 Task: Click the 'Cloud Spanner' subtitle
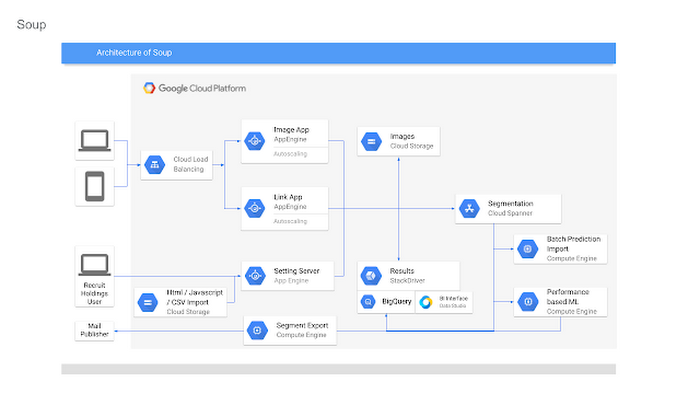point(510,213)
